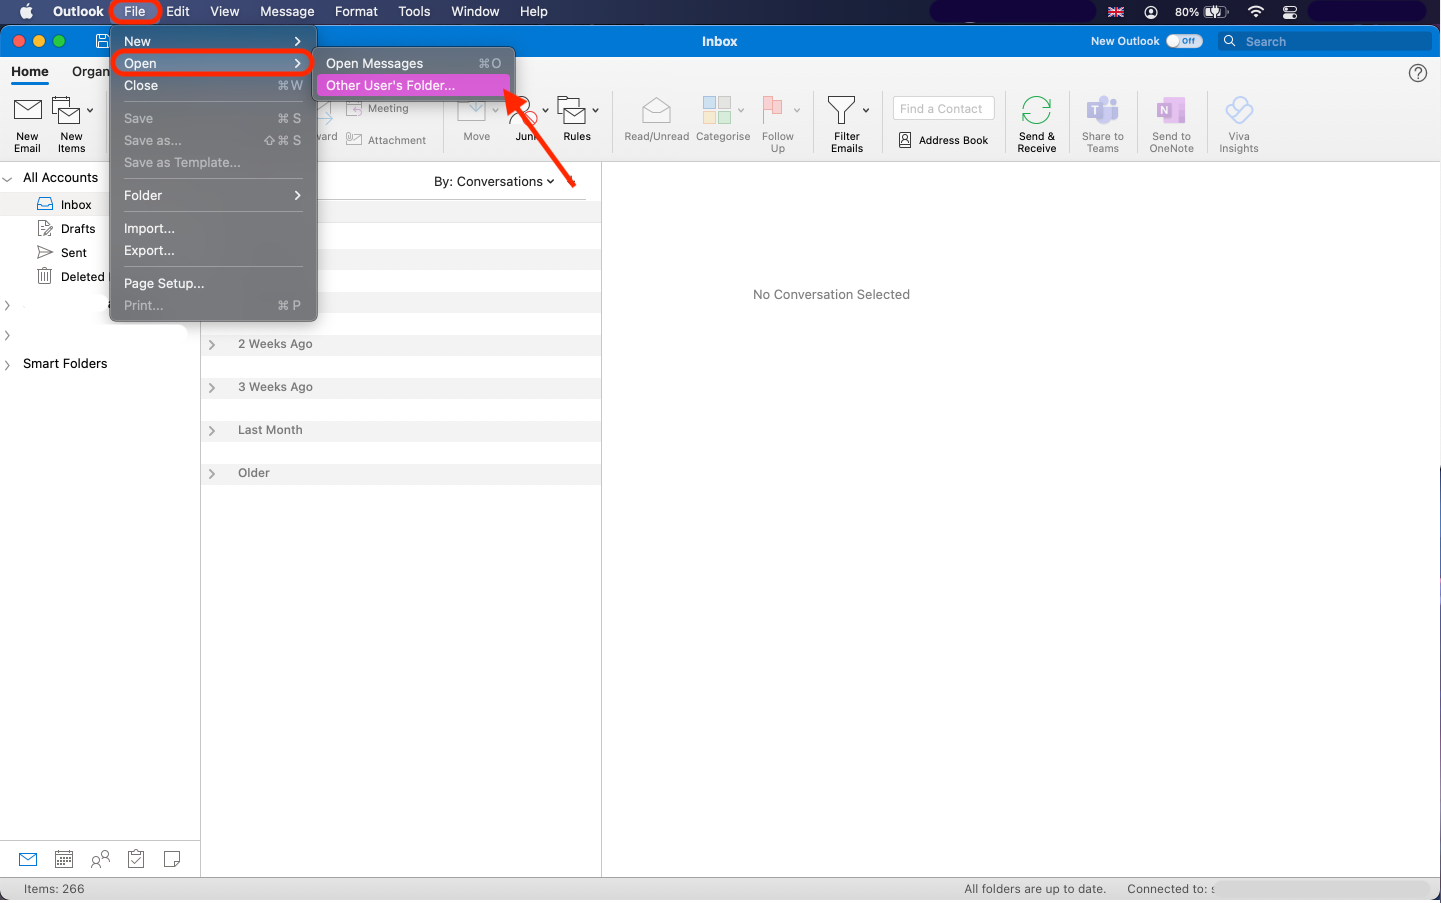Collapse the All Accounts tree
The width and height of the screenshot is (1441, 903).
[8, 179]
